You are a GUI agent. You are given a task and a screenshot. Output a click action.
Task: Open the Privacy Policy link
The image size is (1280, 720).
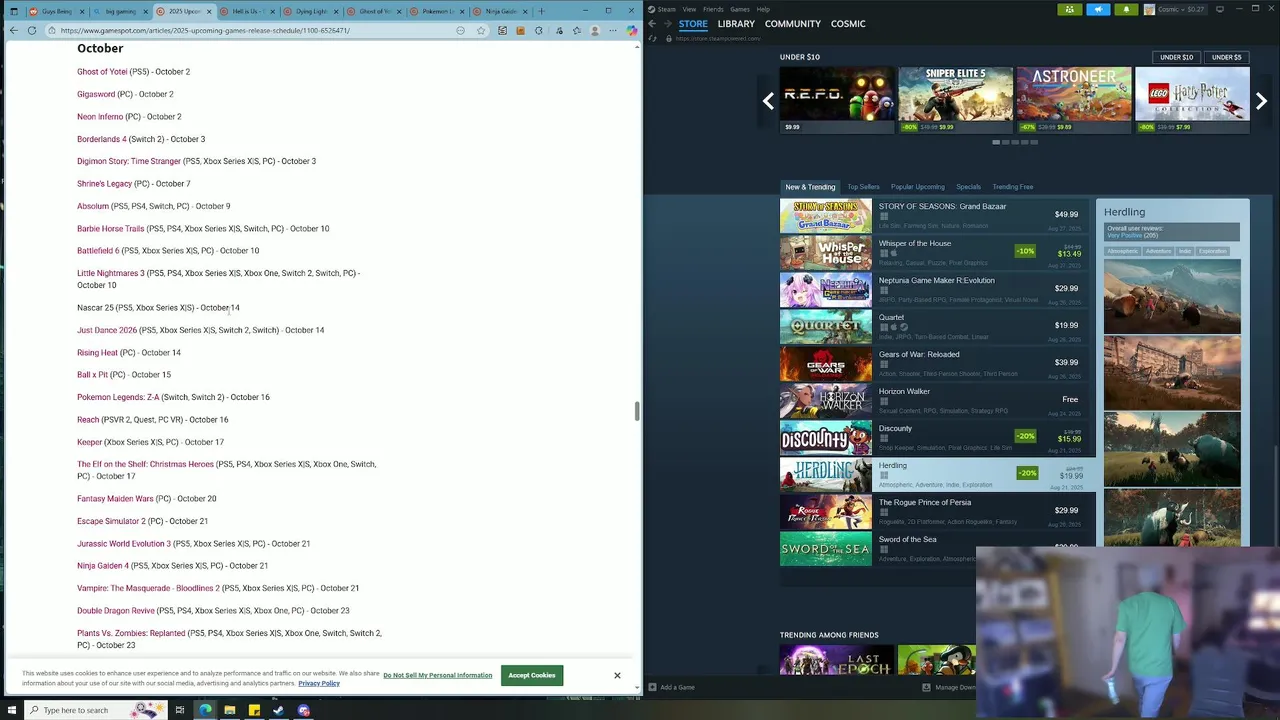pos(319,683)
